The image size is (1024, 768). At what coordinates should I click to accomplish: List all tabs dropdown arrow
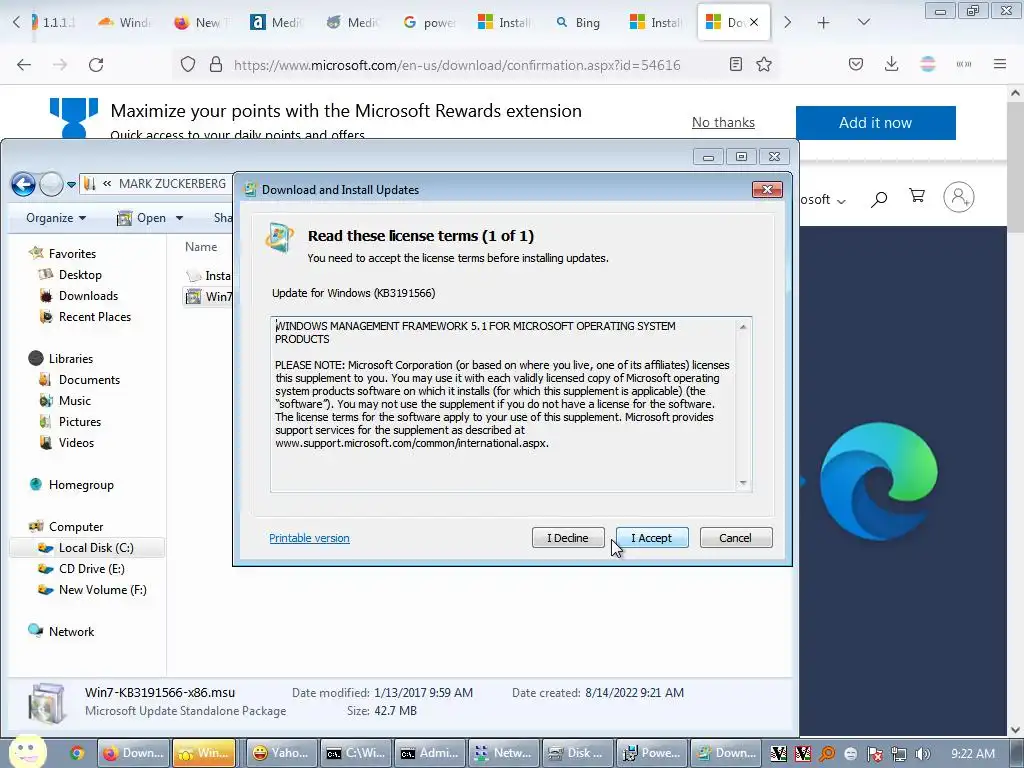(863, 22)
